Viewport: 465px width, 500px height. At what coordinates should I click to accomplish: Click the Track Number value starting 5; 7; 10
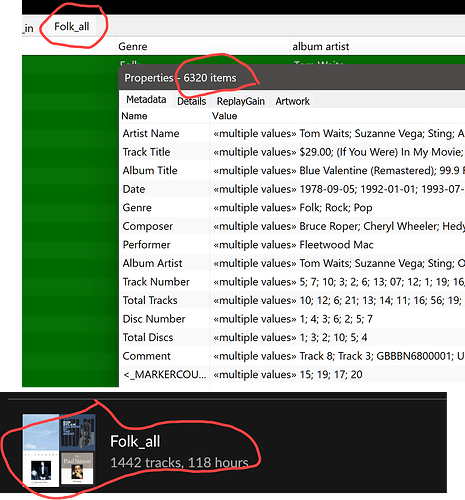pyautogui.click(x=339, y=282)
